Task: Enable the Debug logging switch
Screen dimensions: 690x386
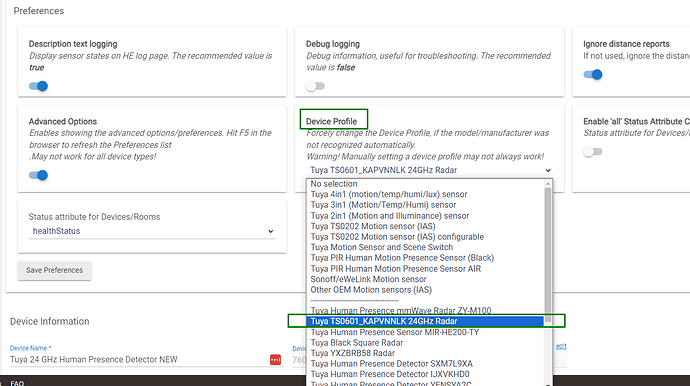Action: pos(315,86)
